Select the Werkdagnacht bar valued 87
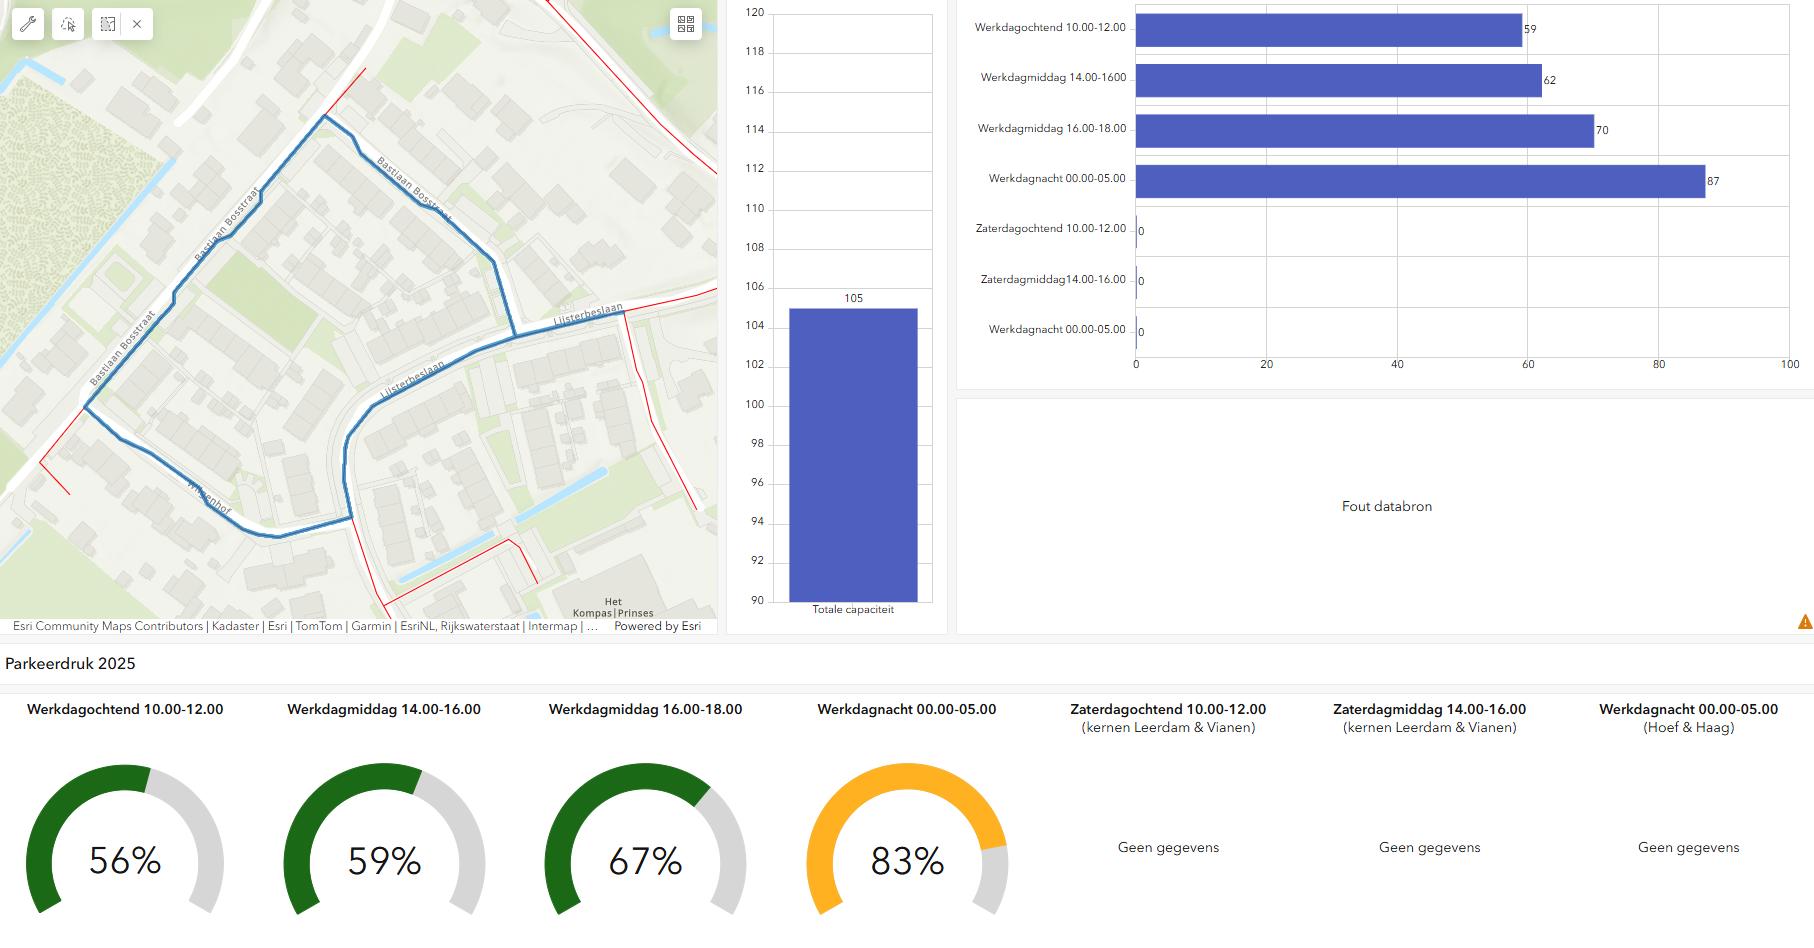This screenshot has height=948, width=1814. pos(1419,181)
